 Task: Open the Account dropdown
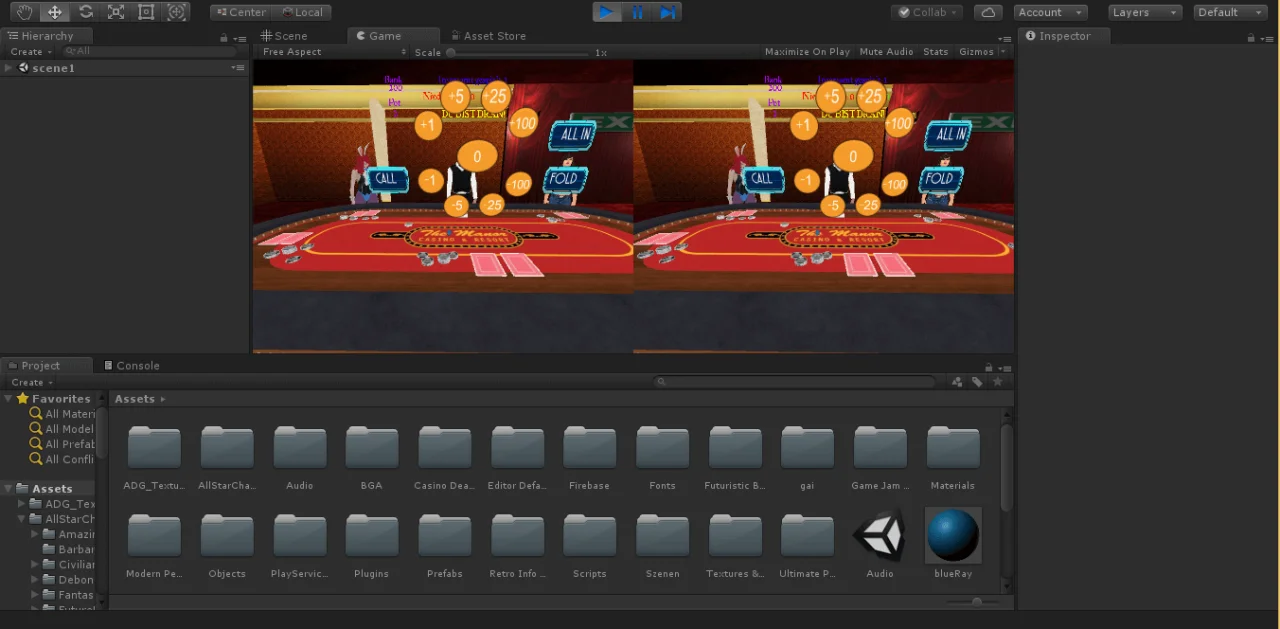point(1050,12)
